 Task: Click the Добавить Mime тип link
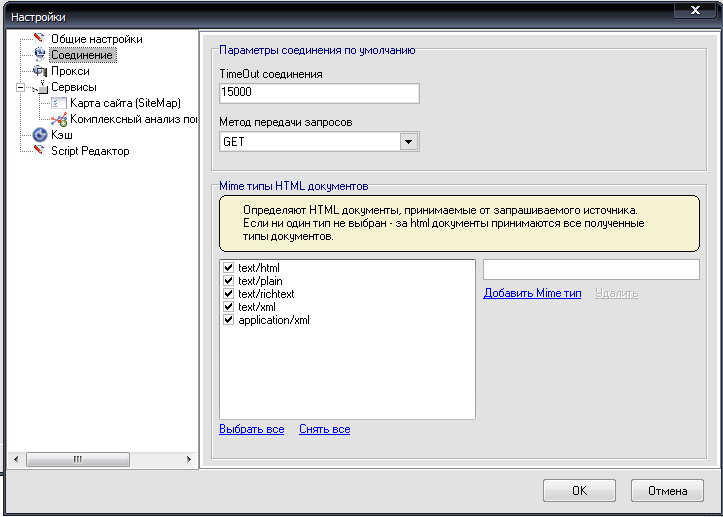tap(532, 293)
